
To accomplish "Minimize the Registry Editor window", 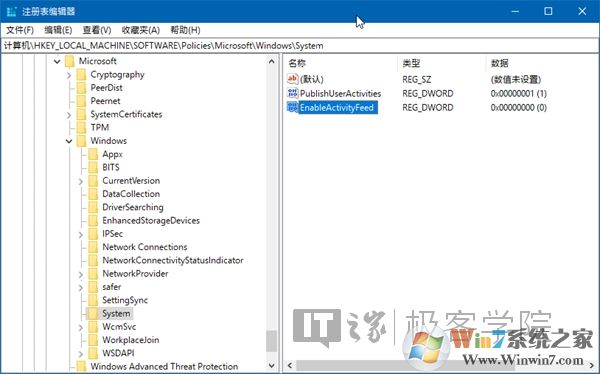I will (x=515, y=11).
